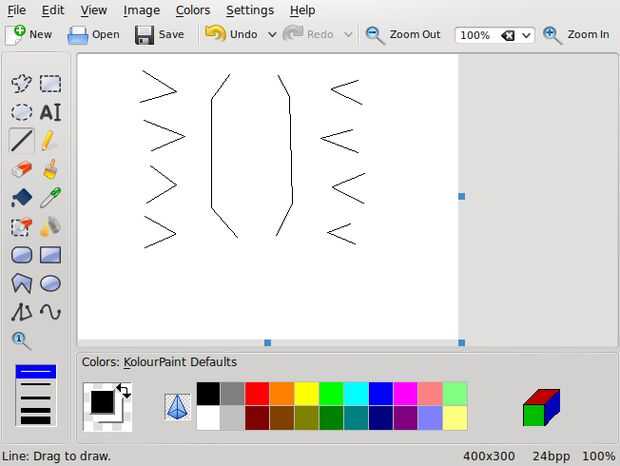Select the Zoom magnifier tool
The width and height of the screenshot is (620, 466).
[x=21, y=341]
